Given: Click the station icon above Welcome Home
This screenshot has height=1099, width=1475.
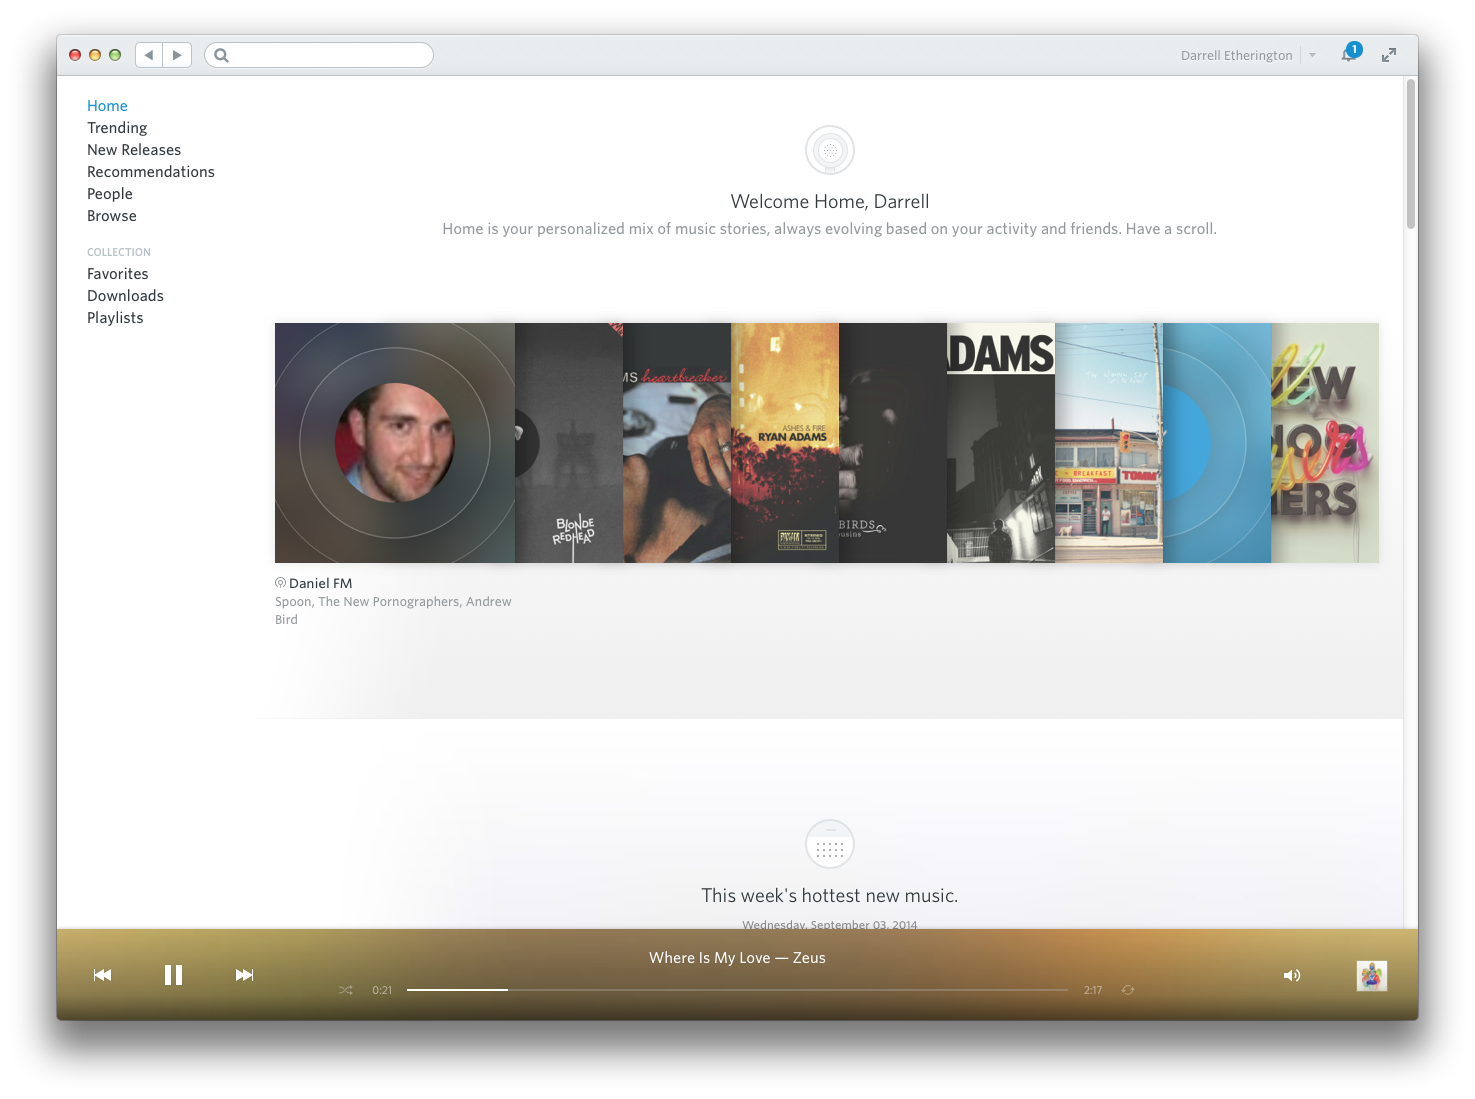Looking at the screenshot, I should [830, 150].
